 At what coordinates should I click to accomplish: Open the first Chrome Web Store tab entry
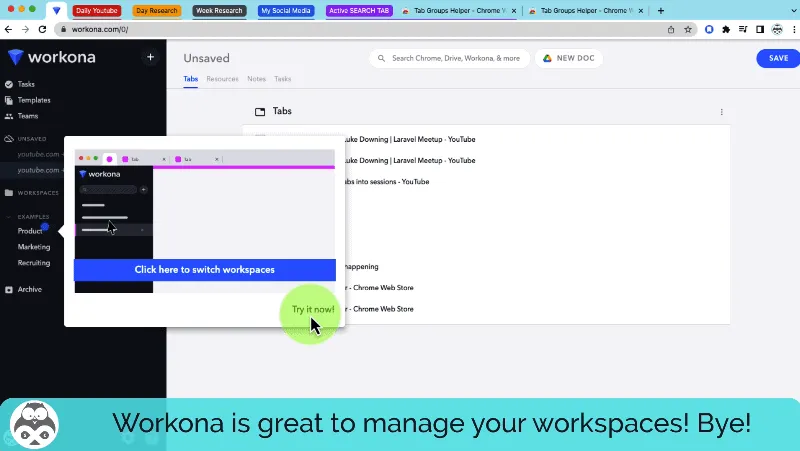click(x=379, y=288)
